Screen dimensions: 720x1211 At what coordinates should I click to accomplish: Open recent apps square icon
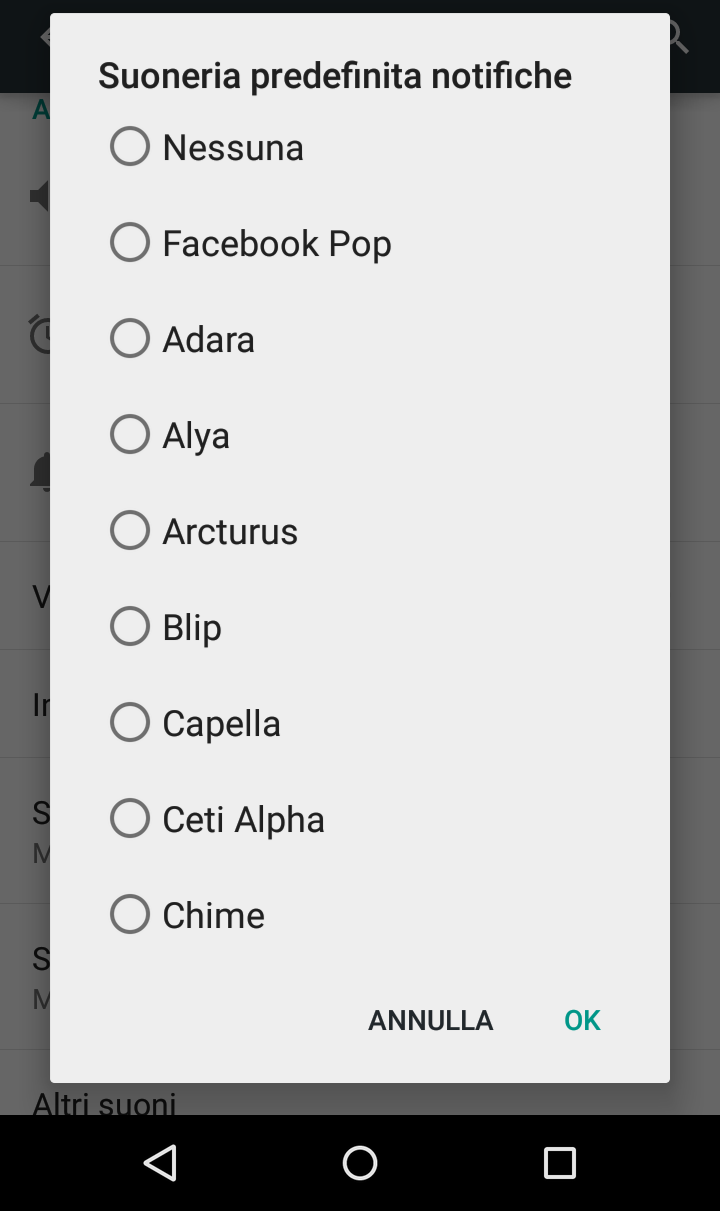[560, 1163]
